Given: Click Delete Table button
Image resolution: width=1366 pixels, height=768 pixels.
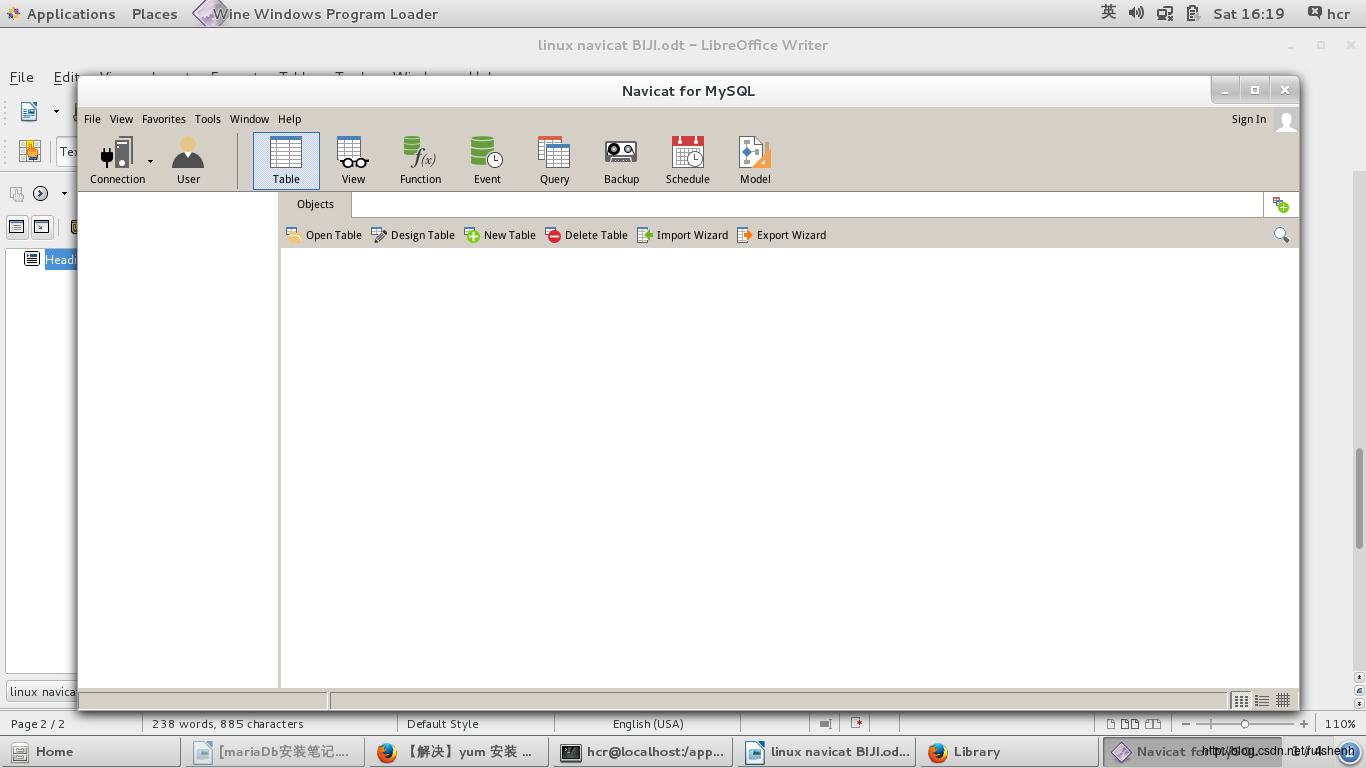Looking at the screenshot, I should tap(587, 235).
